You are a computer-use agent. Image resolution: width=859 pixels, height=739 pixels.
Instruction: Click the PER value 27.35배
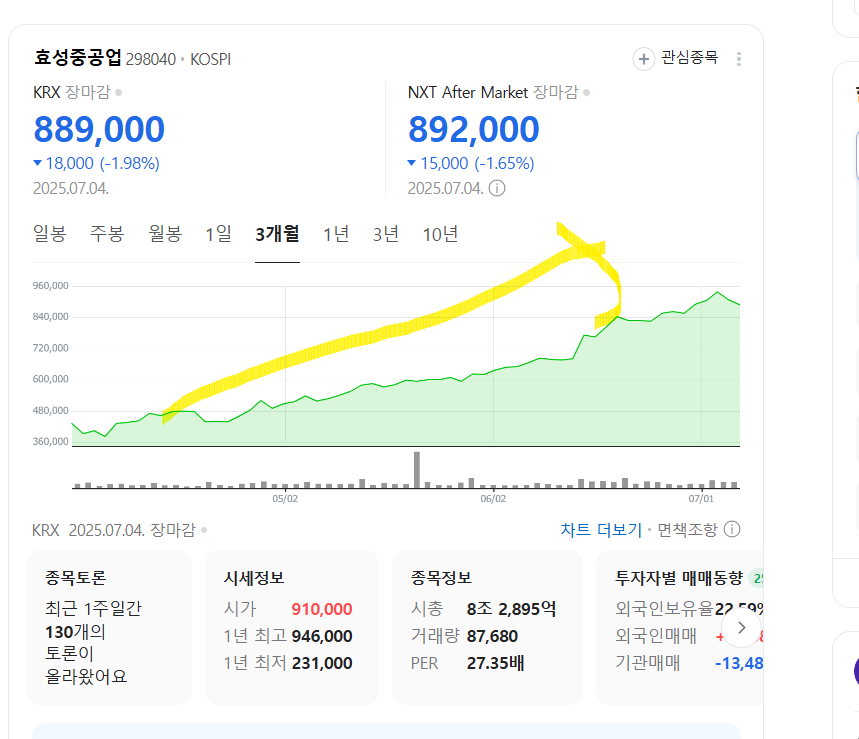coord(496,663)
